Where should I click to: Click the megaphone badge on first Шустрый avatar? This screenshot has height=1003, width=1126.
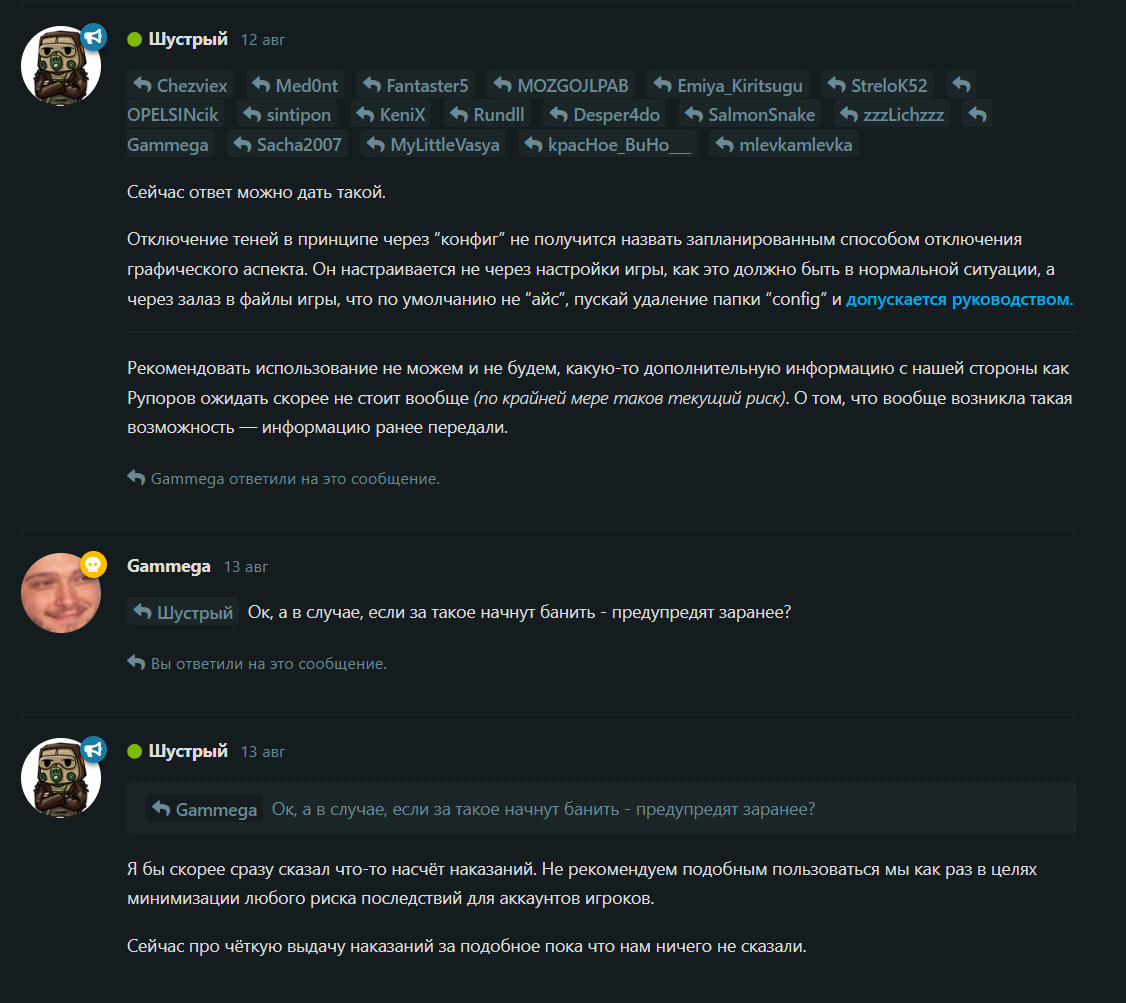point(93,37)
